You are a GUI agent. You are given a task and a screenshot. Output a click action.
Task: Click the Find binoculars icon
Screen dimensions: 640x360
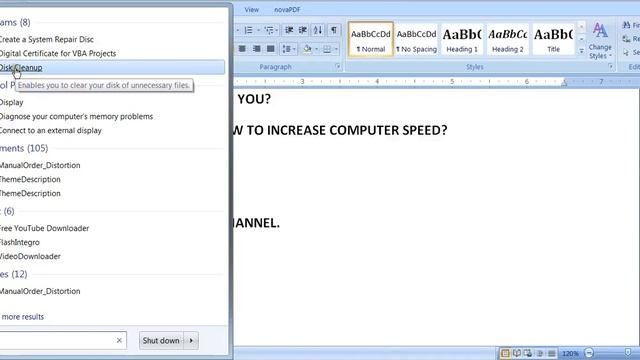click(x=627, y=25)
